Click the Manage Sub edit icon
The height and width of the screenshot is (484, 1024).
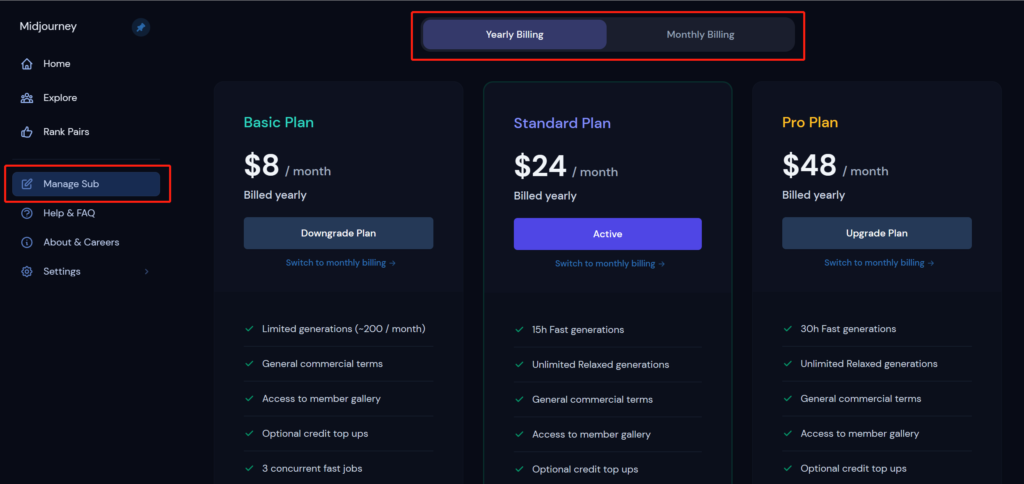pos(27,184)
